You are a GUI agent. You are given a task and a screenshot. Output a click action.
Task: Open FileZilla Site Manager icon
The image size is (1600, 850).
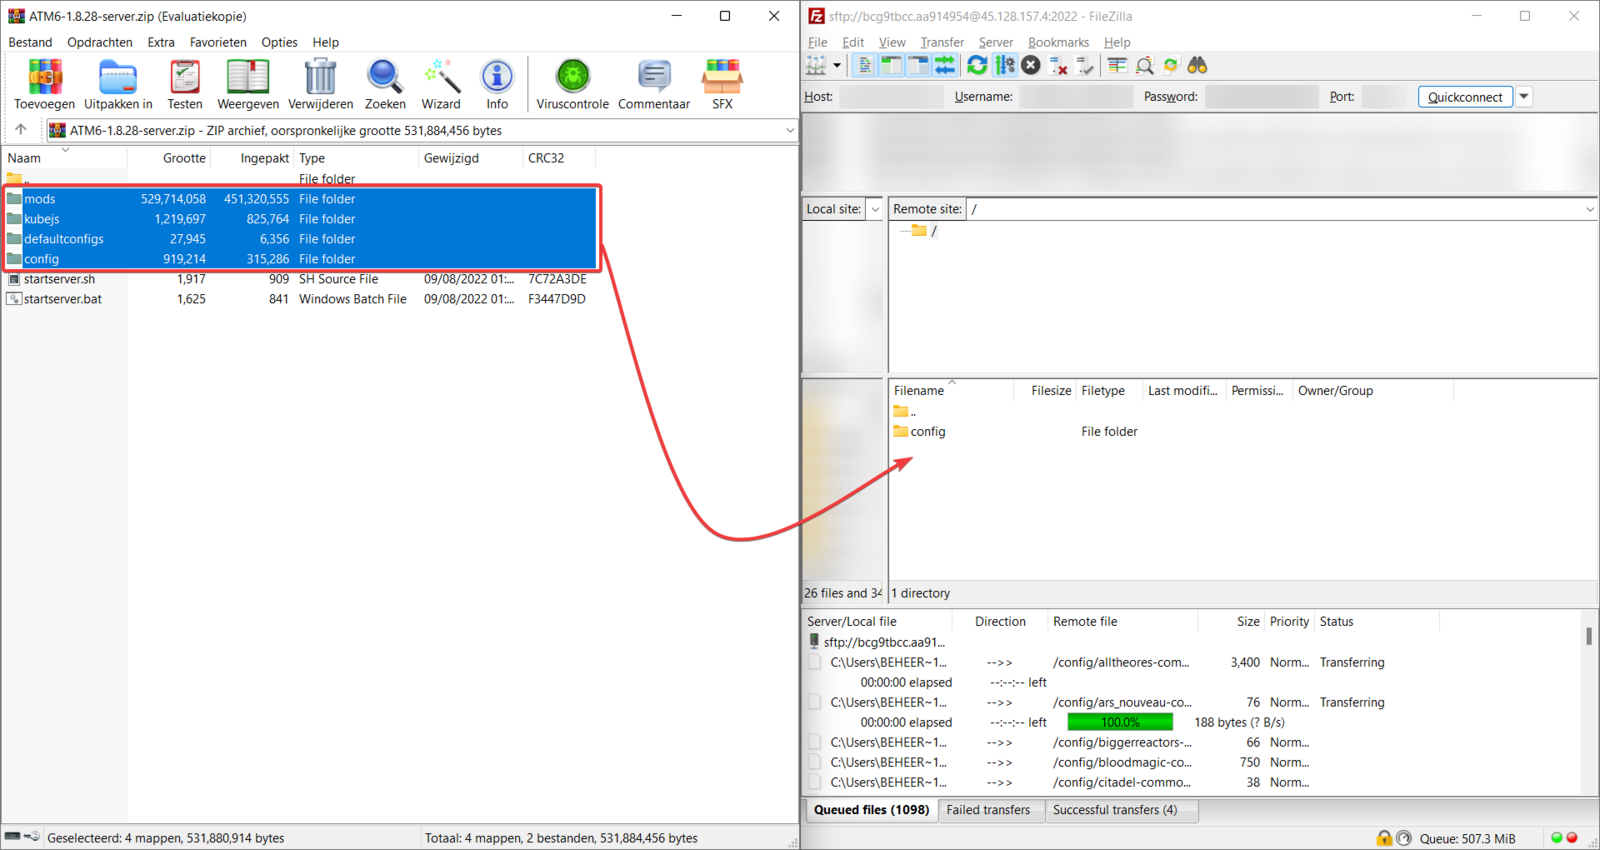(817, 66)
